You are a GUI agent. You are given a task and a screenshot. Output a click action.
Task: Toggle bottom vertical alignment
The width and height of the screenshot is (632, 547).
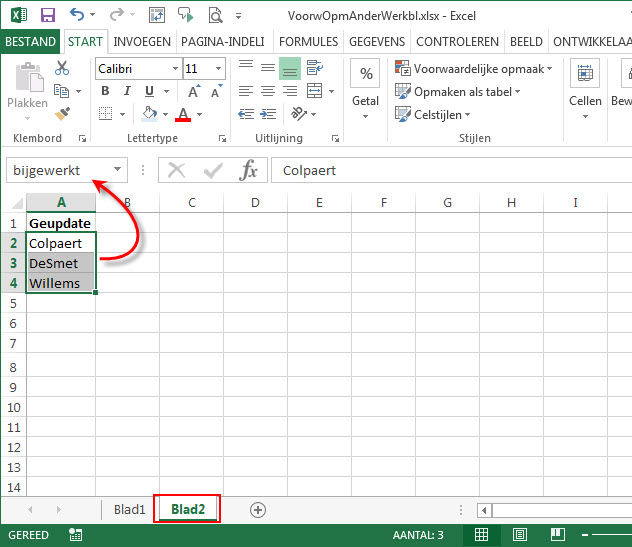tap(290, 68)
